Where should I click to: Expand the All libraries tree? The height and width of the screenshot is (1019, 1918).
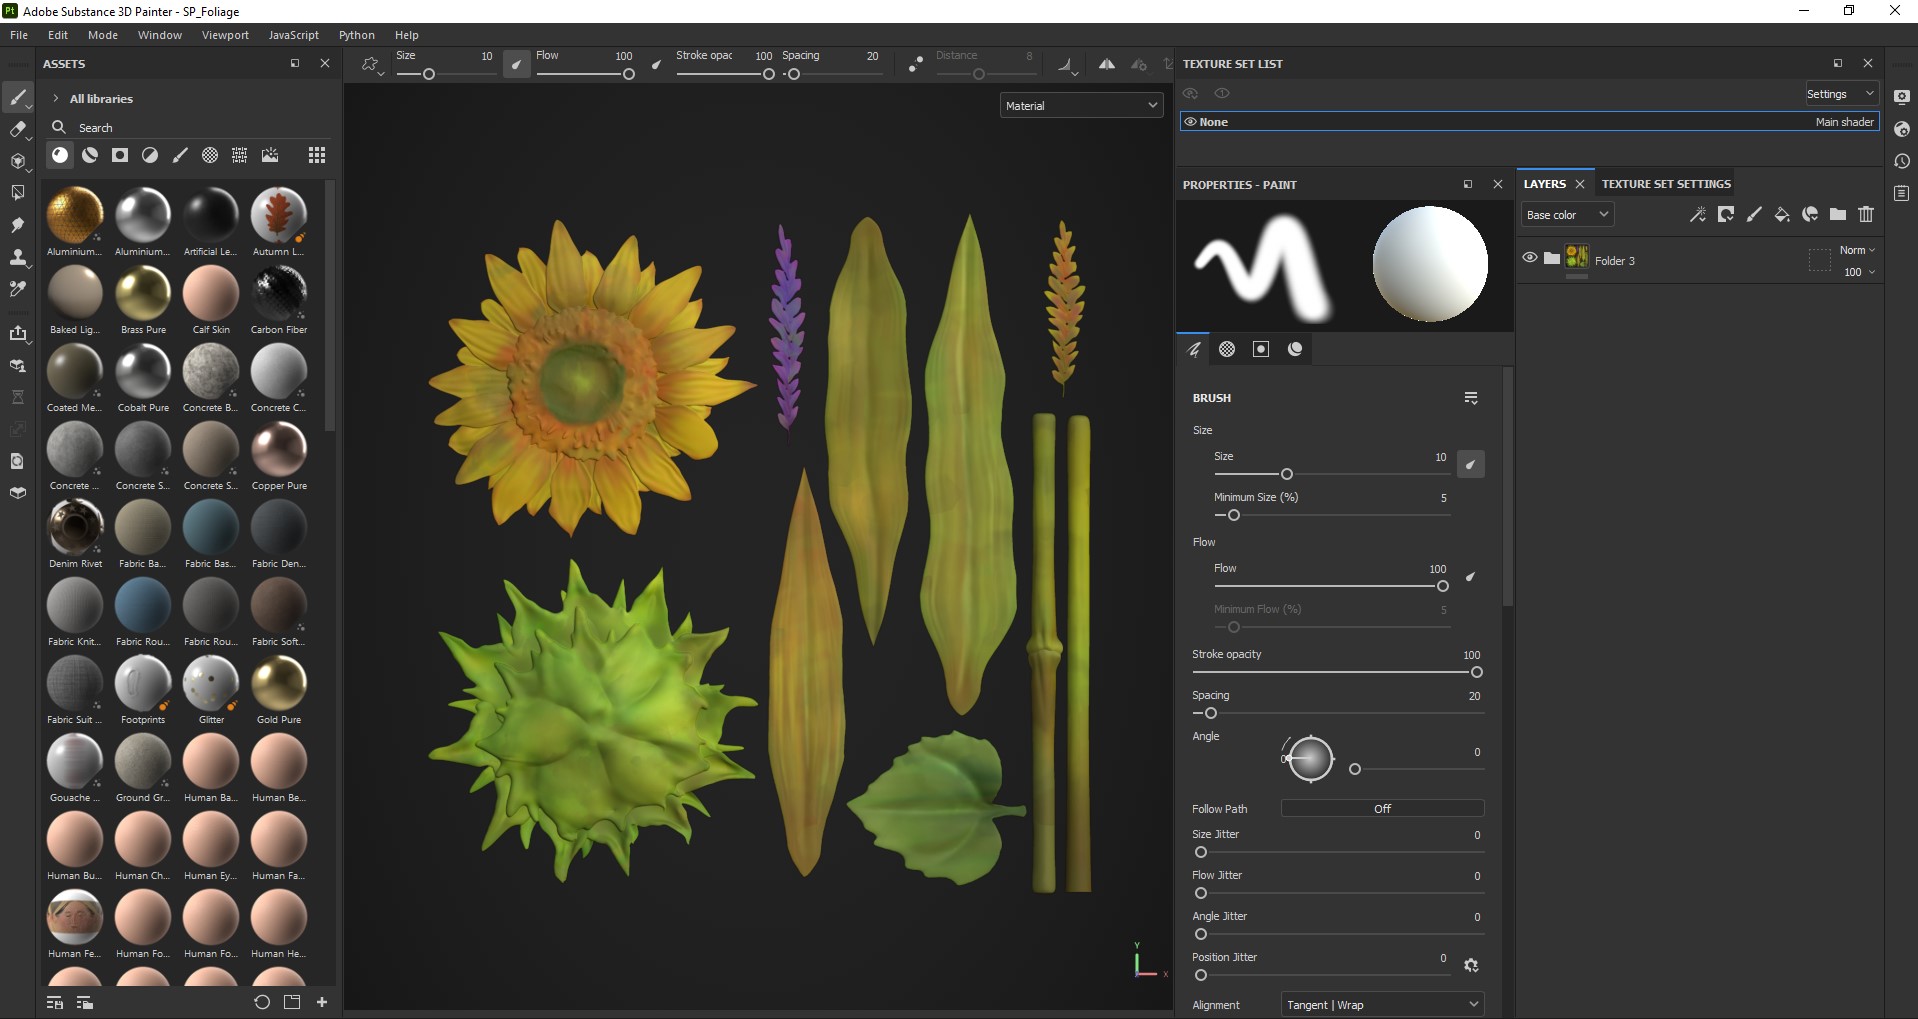56,99
